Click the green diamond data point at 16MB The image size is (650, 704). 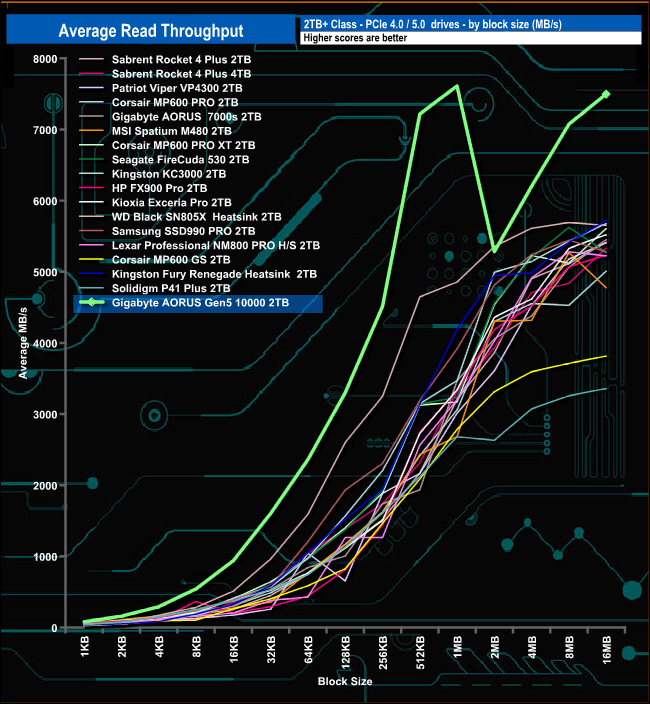tap(606, 94)
